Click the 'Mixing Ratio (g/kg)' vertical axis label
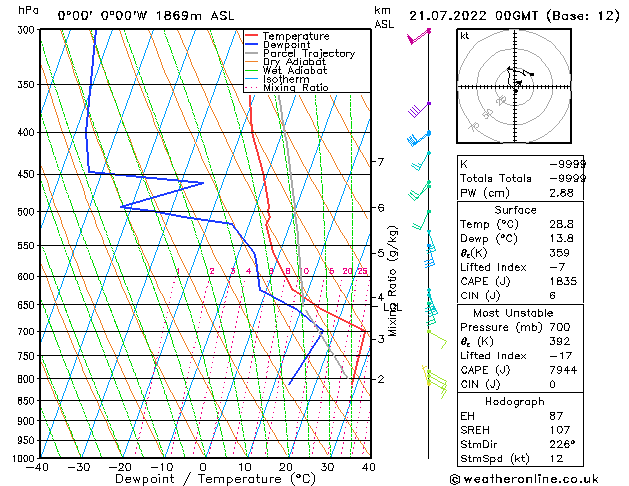The height and width of the screenshot is (486, 629). coord(392,281)
